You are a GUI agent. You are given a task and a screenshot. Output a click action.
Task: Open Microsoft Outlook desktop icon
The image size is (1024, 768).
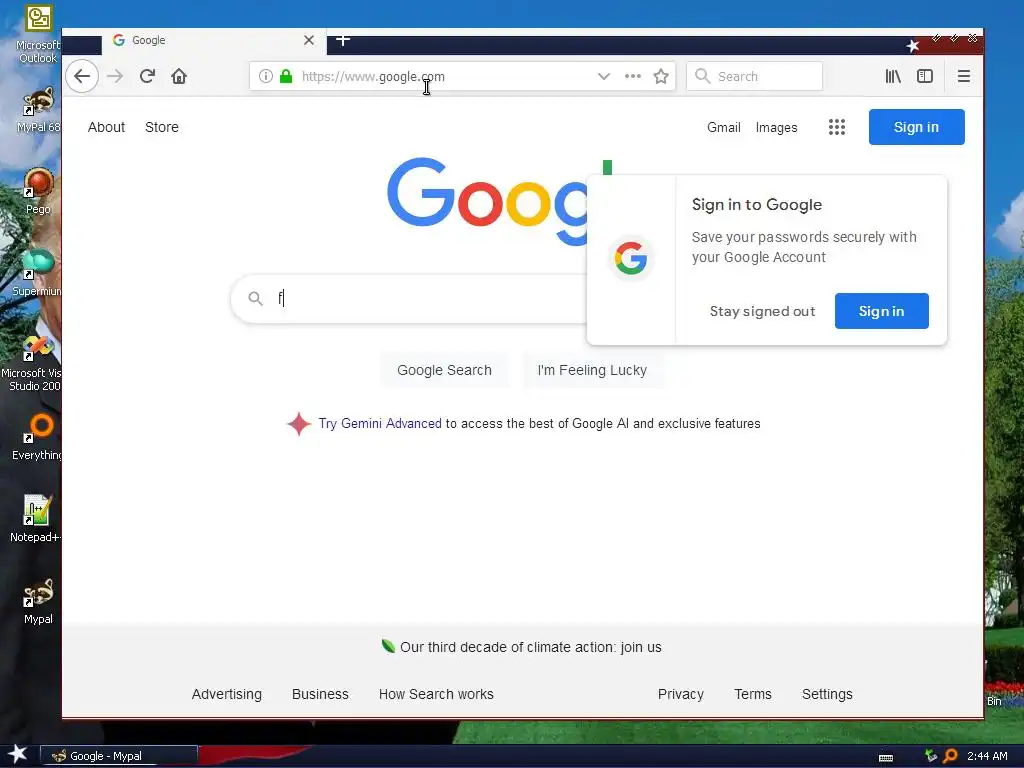(38, 34)
